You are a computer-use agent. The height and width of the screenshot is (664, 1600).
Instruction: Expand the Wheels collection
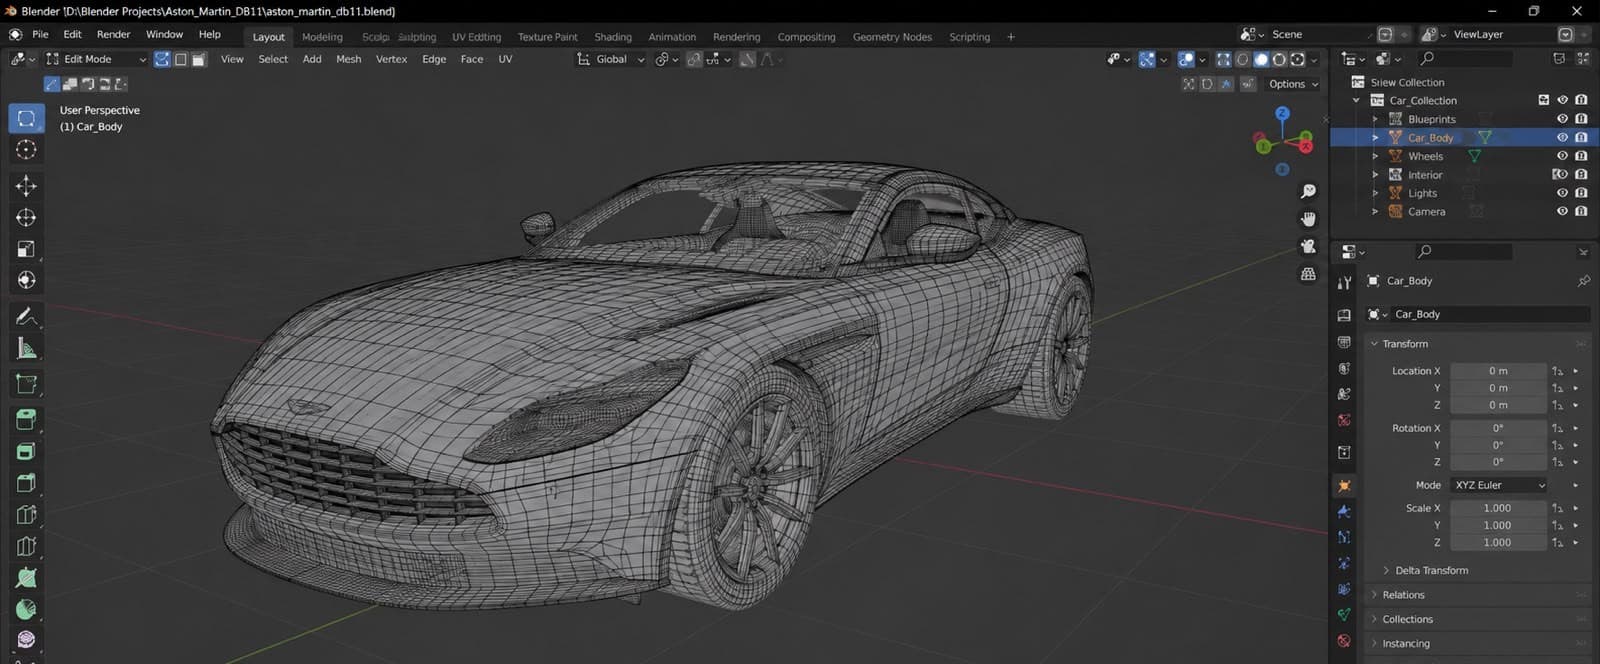coord(1375,157)
